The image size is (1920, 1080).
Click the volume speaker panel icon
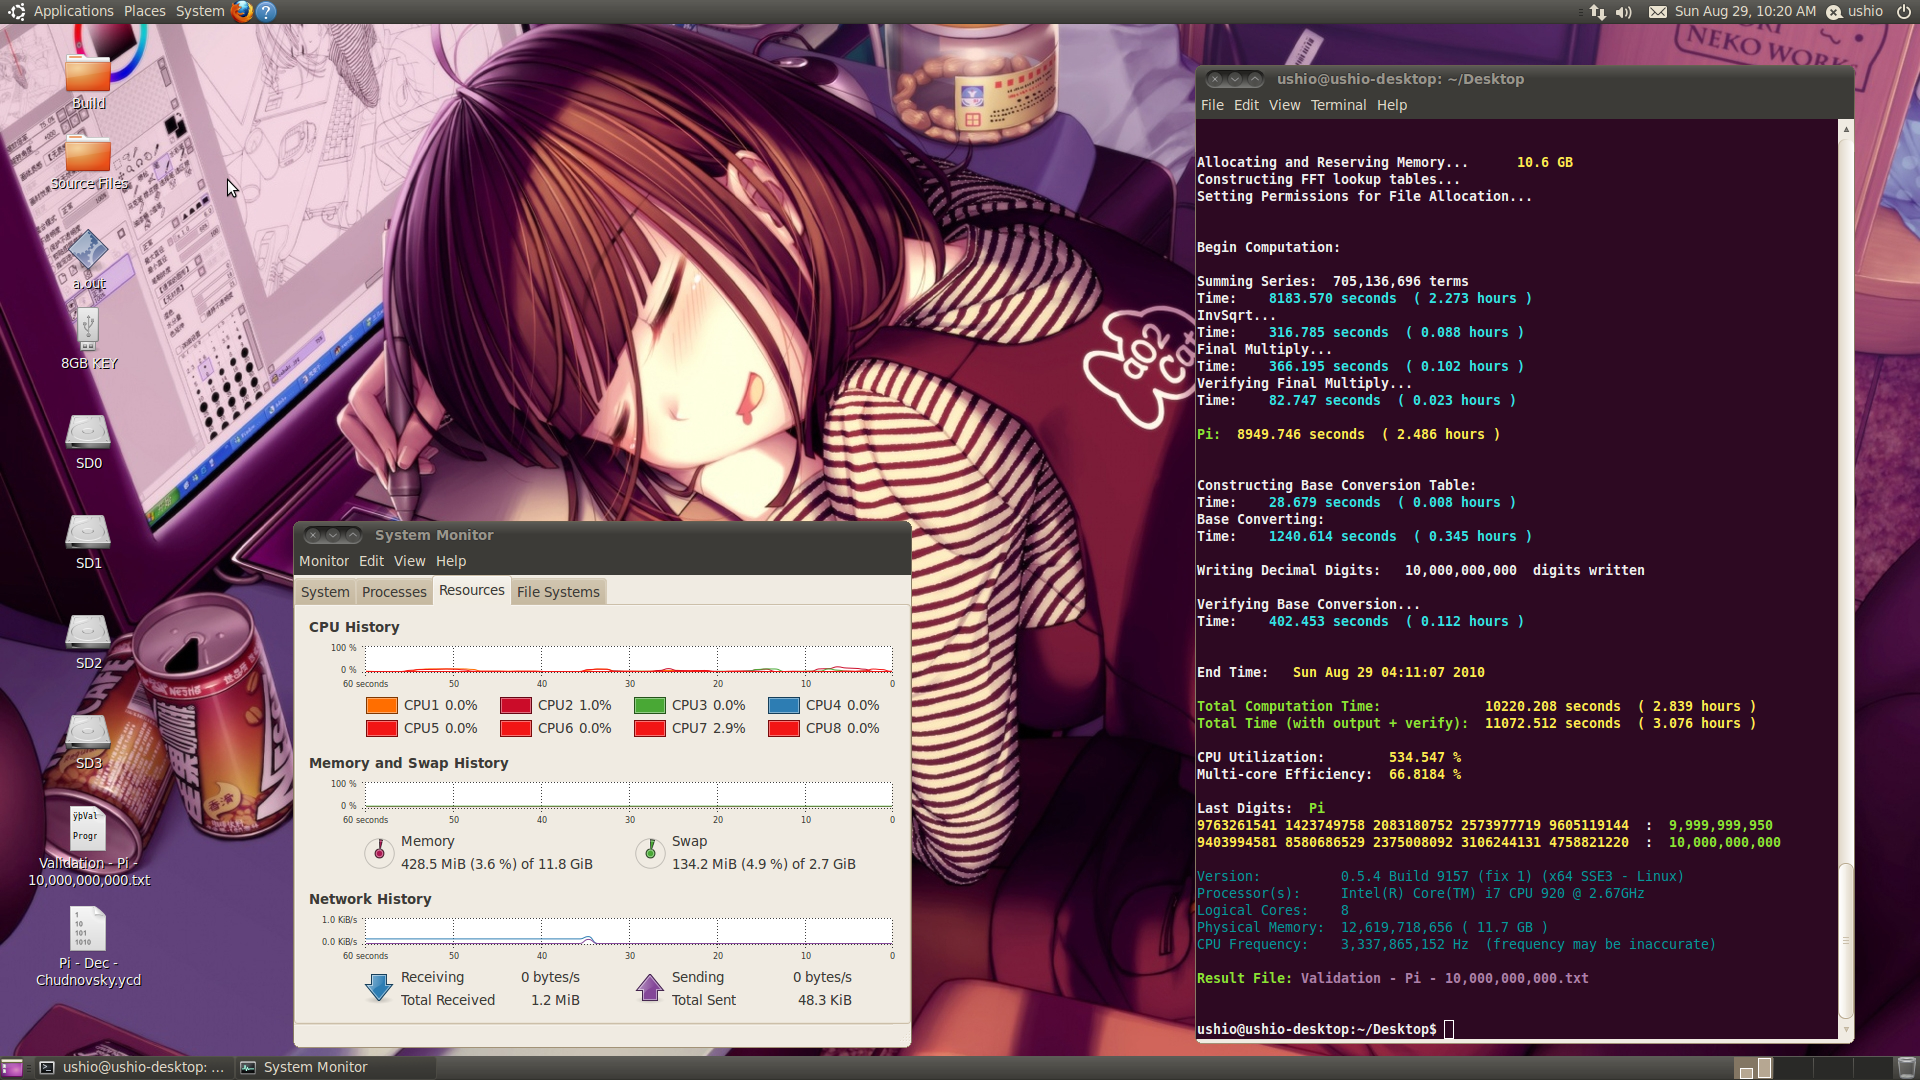coord(1624,12)
